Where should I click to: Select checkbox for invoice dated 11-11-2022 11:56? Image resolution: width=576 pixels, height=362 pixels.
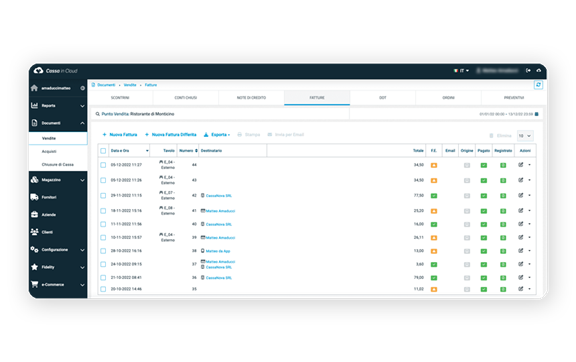[x=103, y=224]
